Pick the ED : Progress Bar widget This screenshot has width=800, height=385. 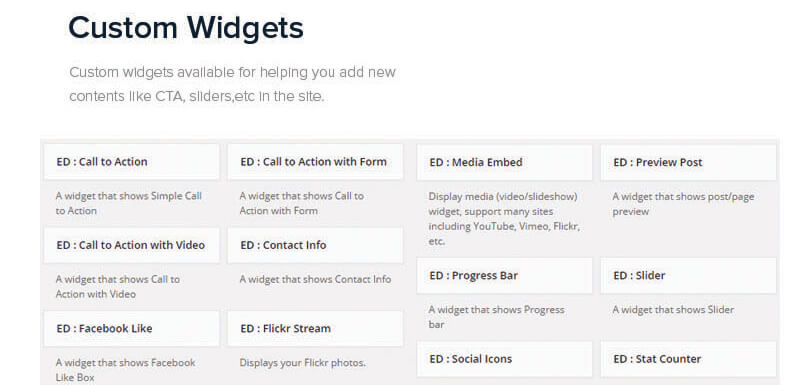505,276
